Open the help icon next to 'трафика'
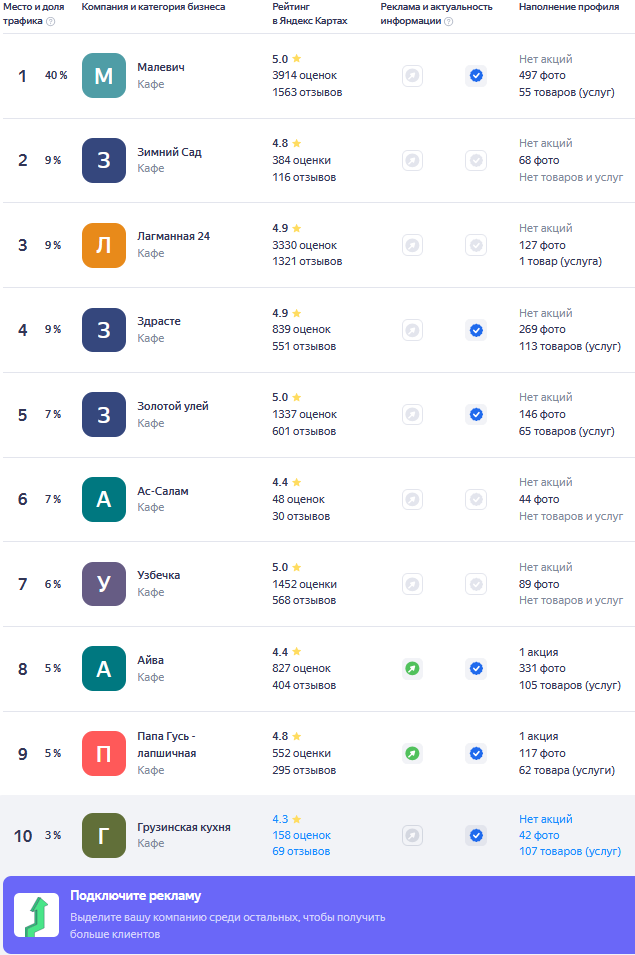 pos(51,21)
